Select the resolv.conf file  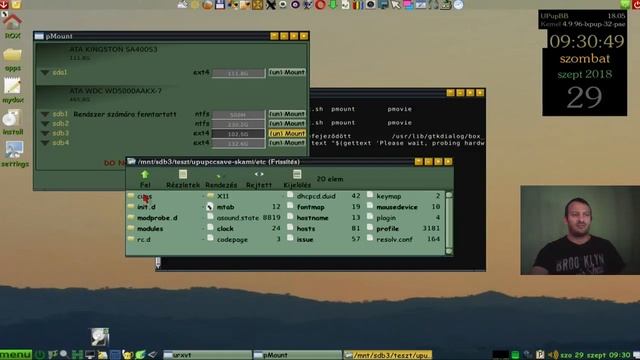(x=394, y=240)
